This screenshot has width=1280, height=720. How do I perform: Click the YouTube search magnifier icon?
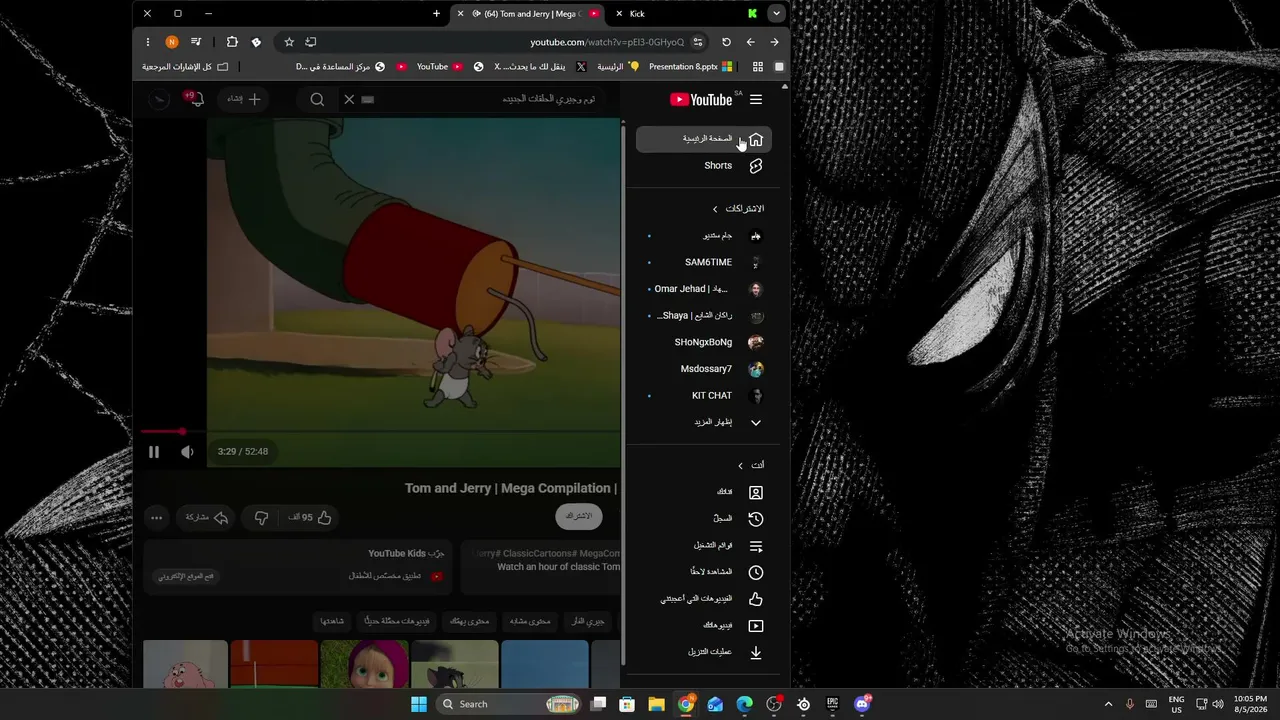pos(317,99)
